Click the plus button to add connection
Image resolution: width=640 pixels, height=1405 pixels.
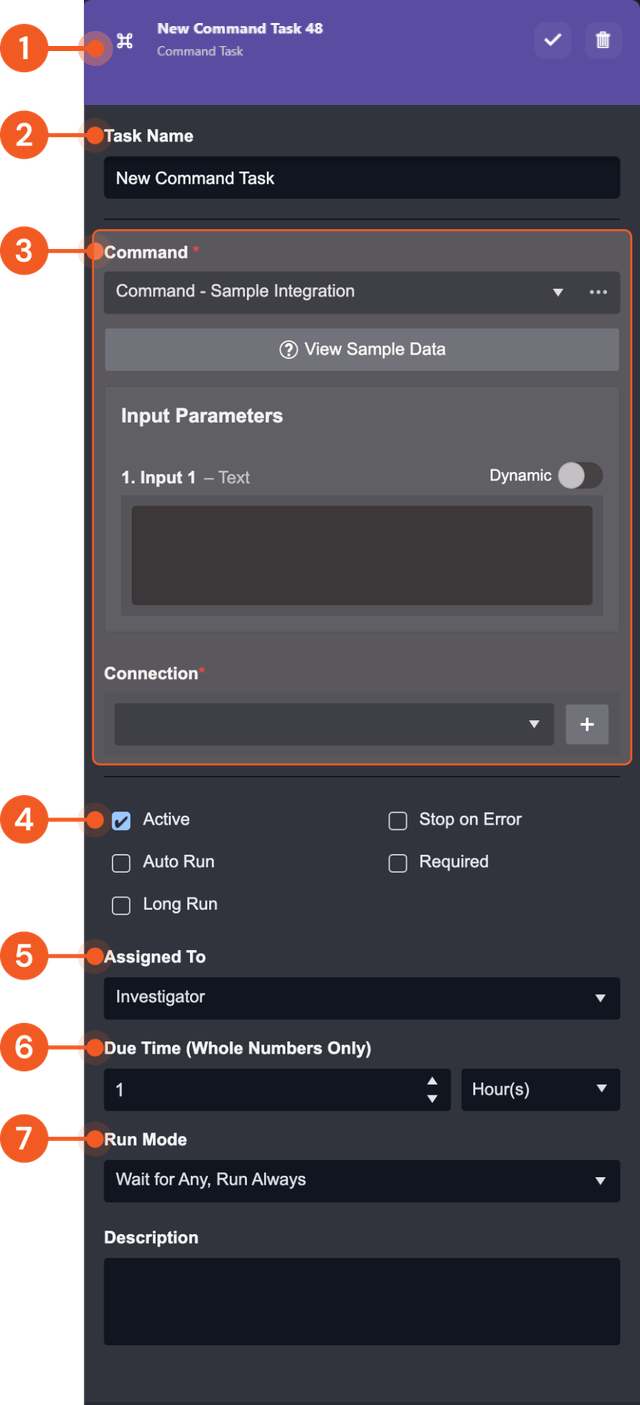[587, 725]
